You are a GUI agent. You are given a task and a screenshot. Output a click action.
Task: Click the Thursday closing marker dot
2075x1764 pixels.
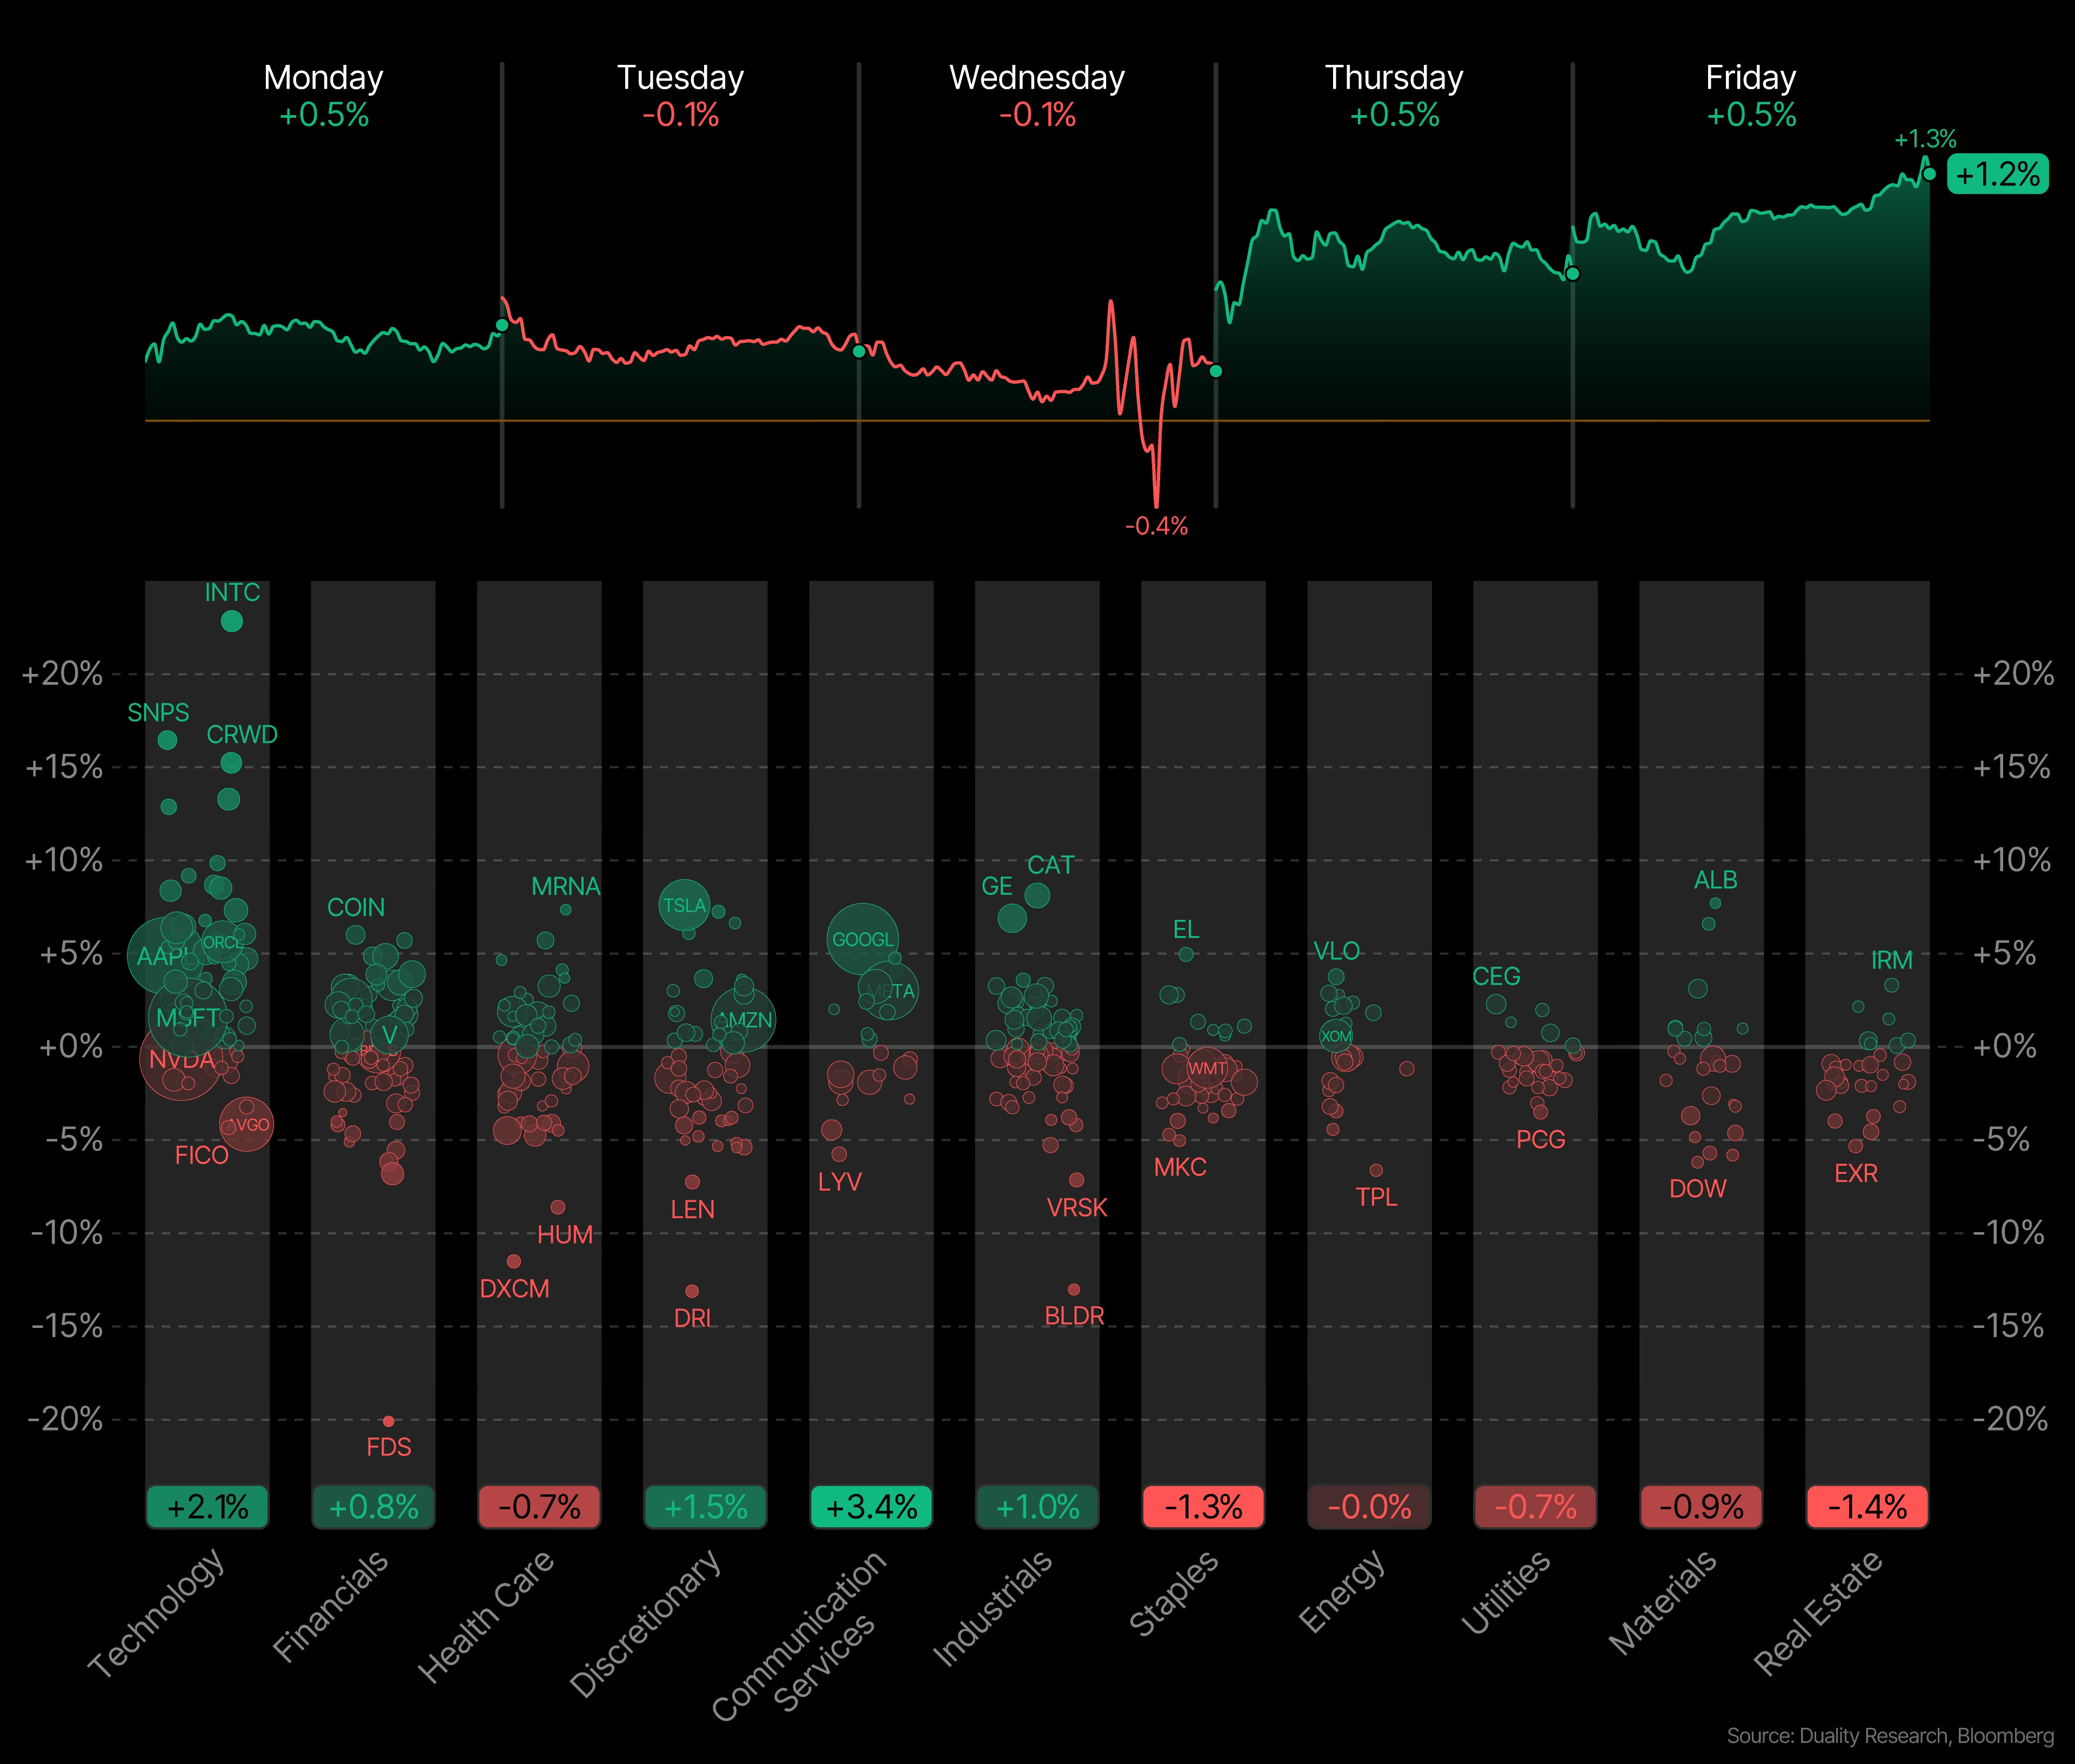tap(1572, 274)
